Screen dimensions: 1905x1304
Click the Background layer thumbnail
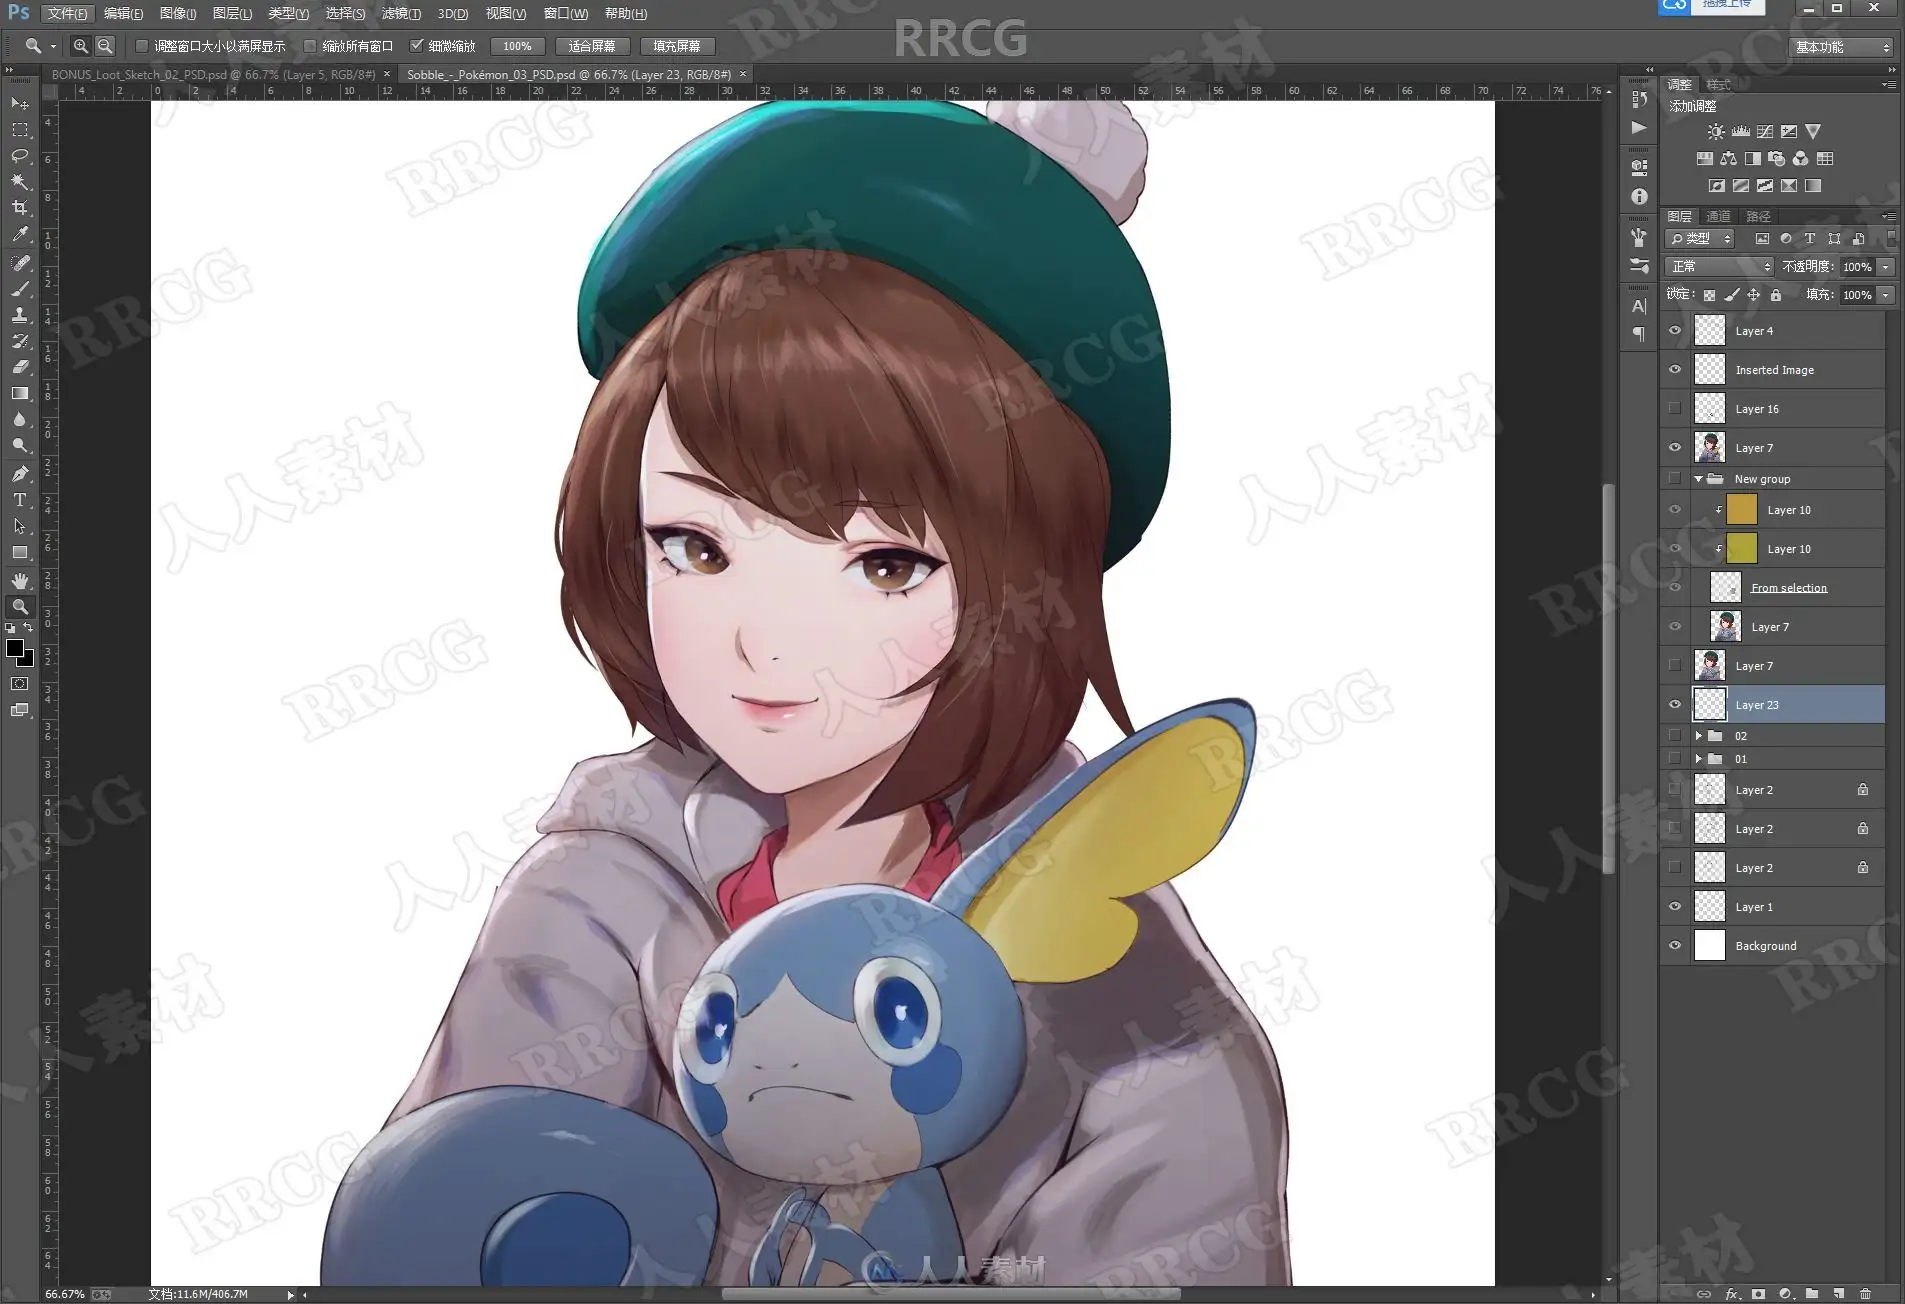(1710, 945)
